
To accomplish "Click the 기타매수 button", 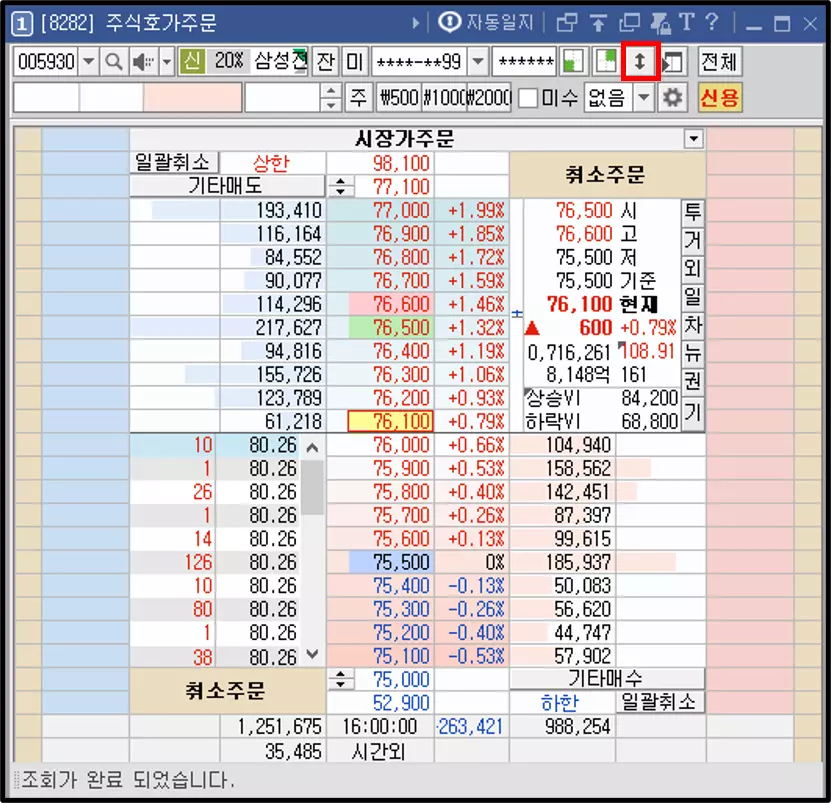I will click(607, 678).
